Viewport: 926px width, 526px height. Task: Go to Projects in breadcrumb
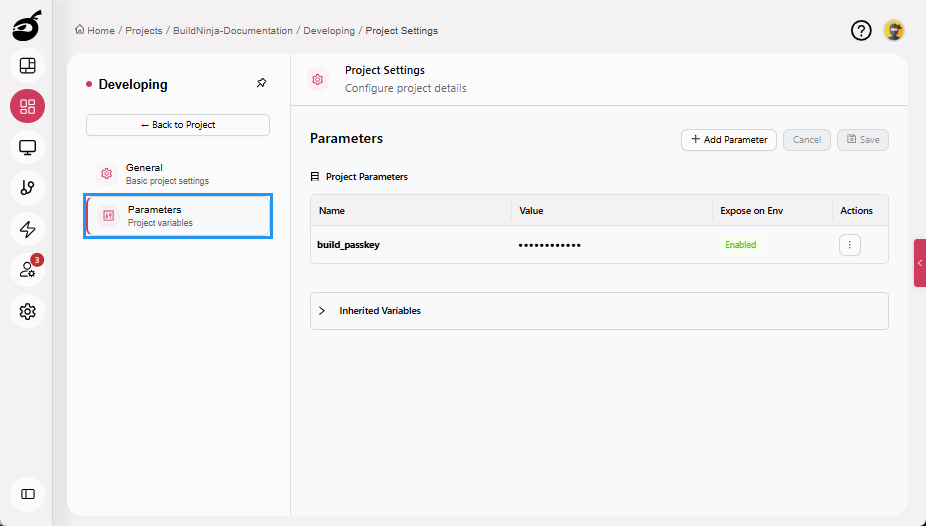(x=144, y=31)
